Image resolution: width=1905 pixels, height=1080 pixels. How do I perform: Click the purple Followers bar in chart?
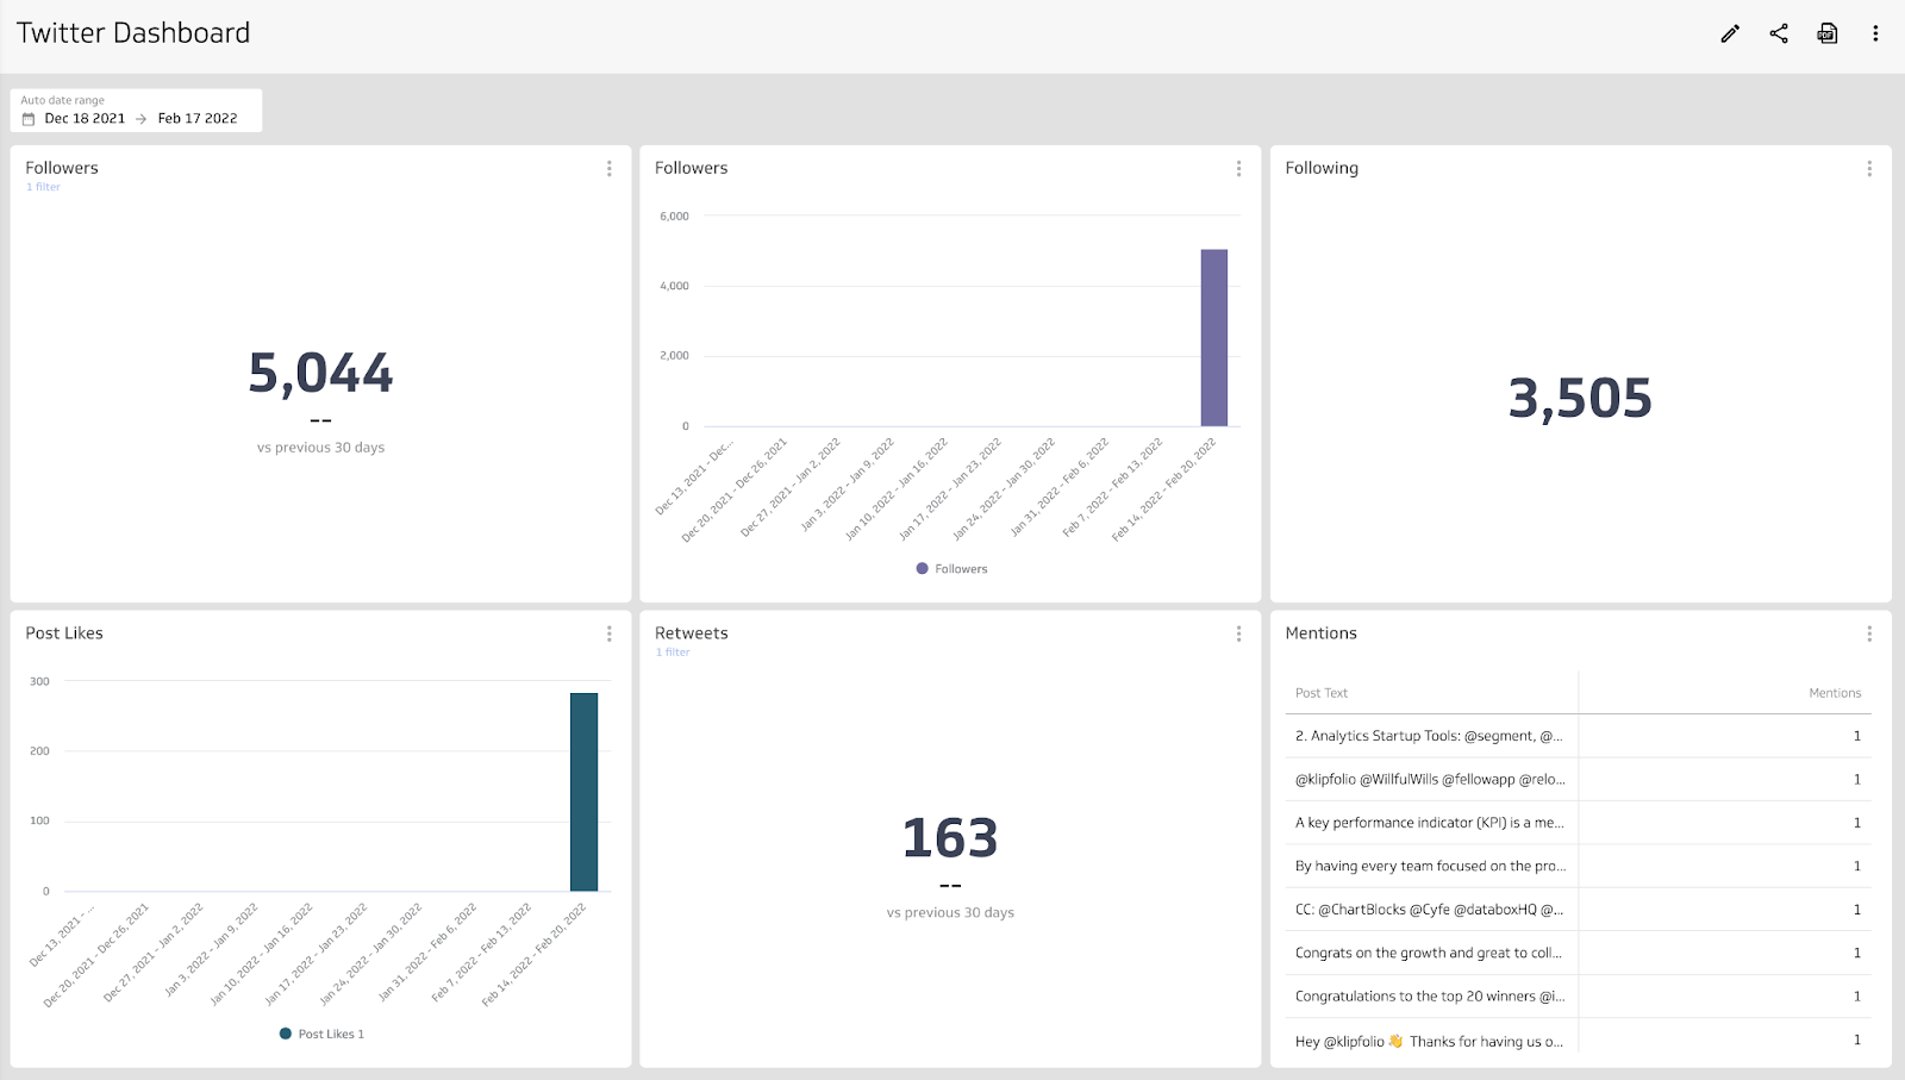[x=1213, y=338]
